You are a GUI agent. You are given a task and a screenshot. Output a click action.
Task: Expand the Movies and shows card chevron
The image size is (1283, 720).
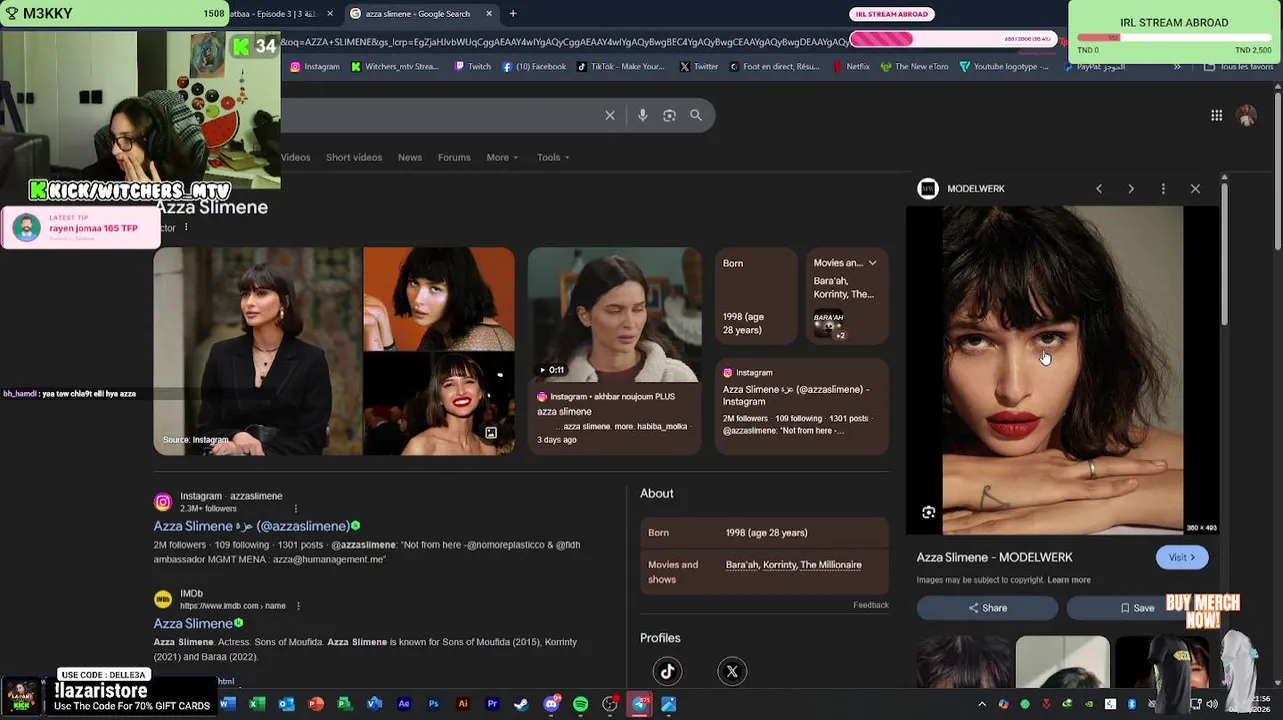pos(872,263)
